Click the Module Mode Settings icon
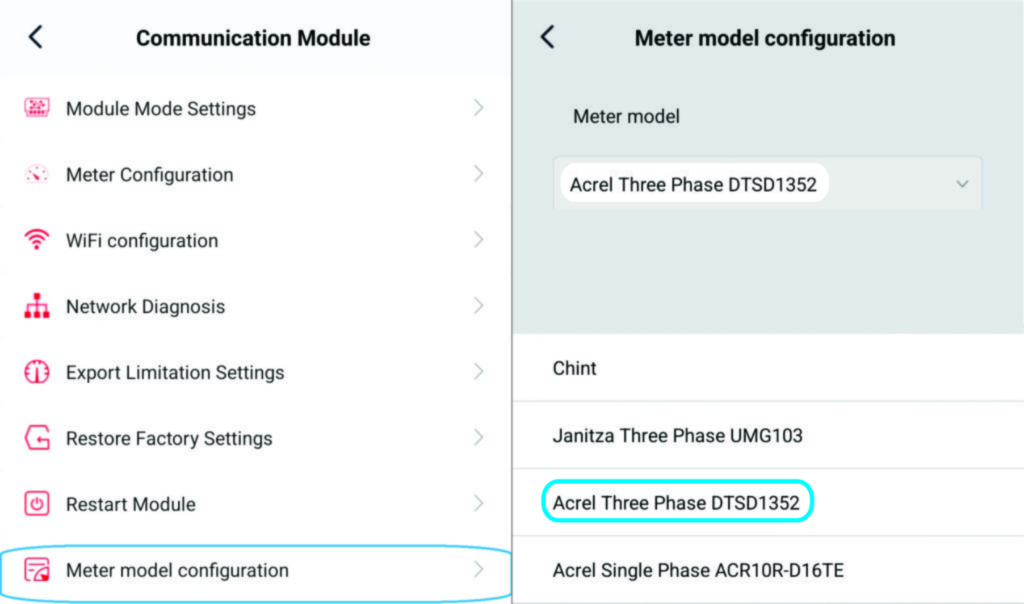Viewport: 1024px width, 604px height. pyautogui.click(x=37, y=108)
